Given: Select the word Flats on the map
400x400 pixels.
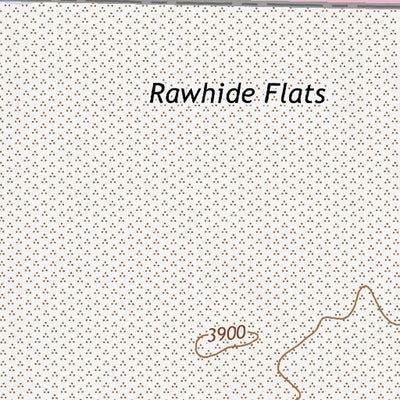Looking at the screenshot, I should (x=295, y=94).
